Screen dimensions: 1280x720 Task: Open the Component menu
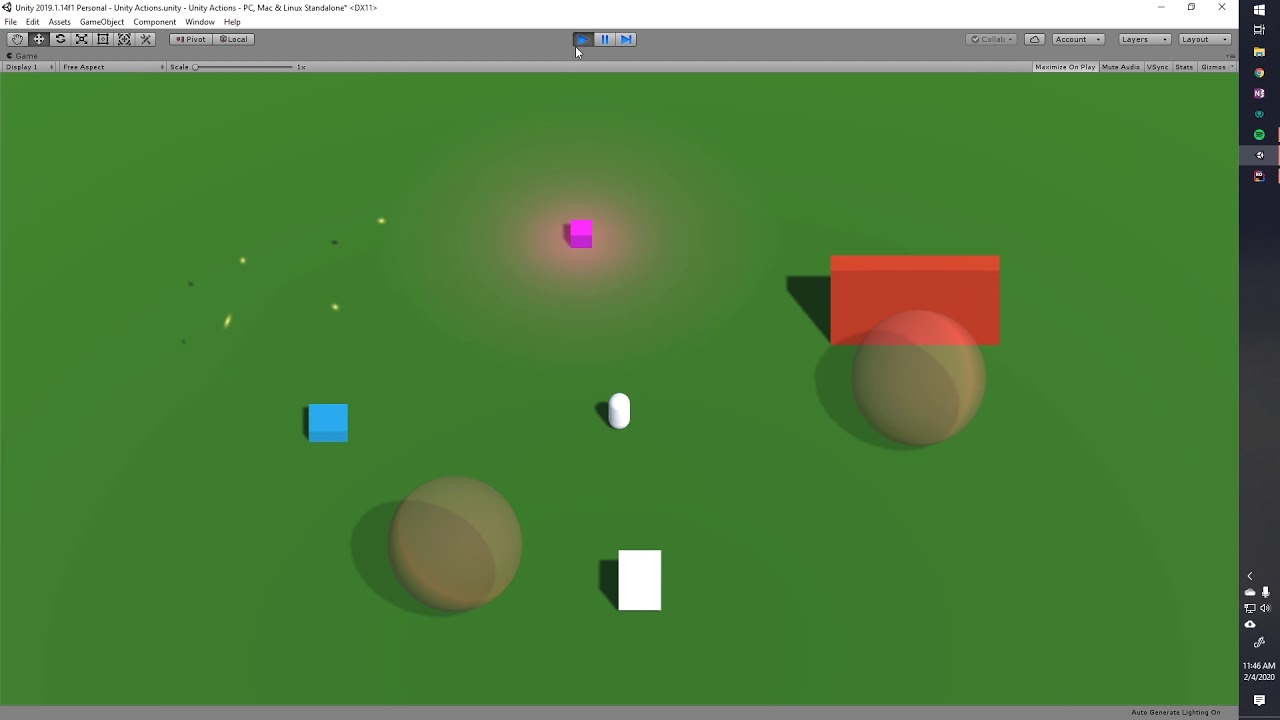pos(155,22)
